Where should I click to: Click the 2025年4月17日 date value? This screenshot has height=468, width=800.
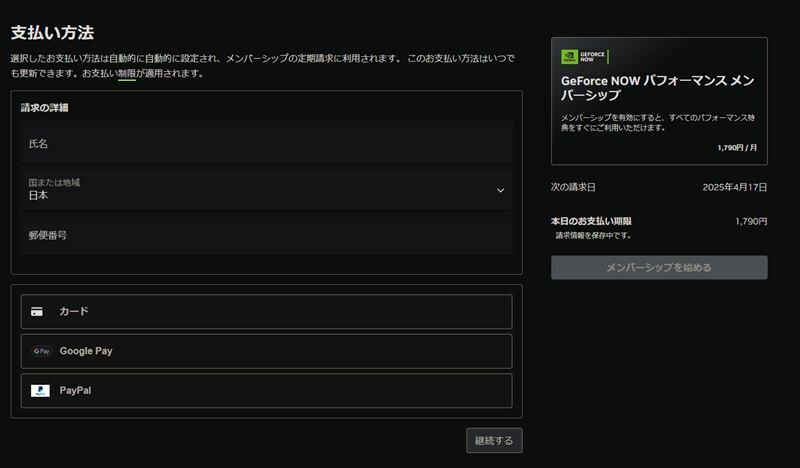click(735, 187)
